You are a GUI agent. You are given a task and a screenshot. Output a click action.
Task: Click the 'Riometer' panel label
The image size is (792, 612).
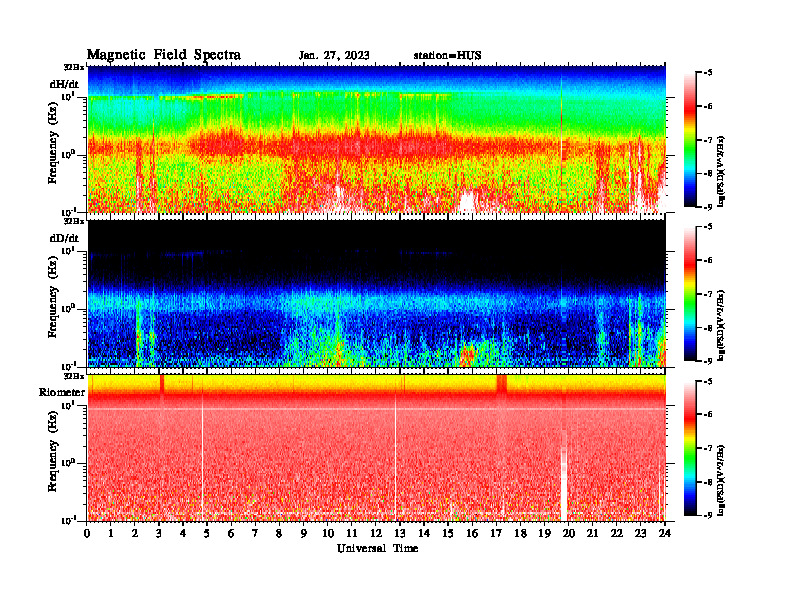[x=62, y=392]
